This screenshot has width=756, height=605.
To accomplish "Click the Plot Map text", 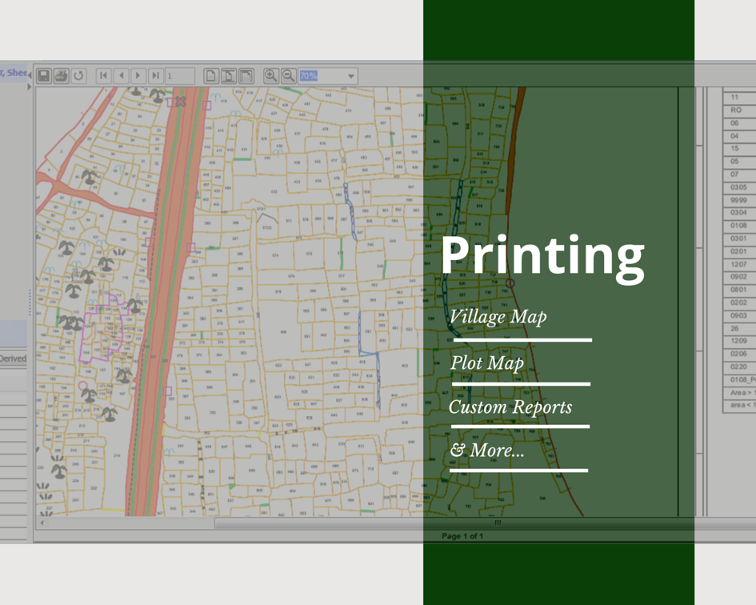I will (x=487, y=363).
